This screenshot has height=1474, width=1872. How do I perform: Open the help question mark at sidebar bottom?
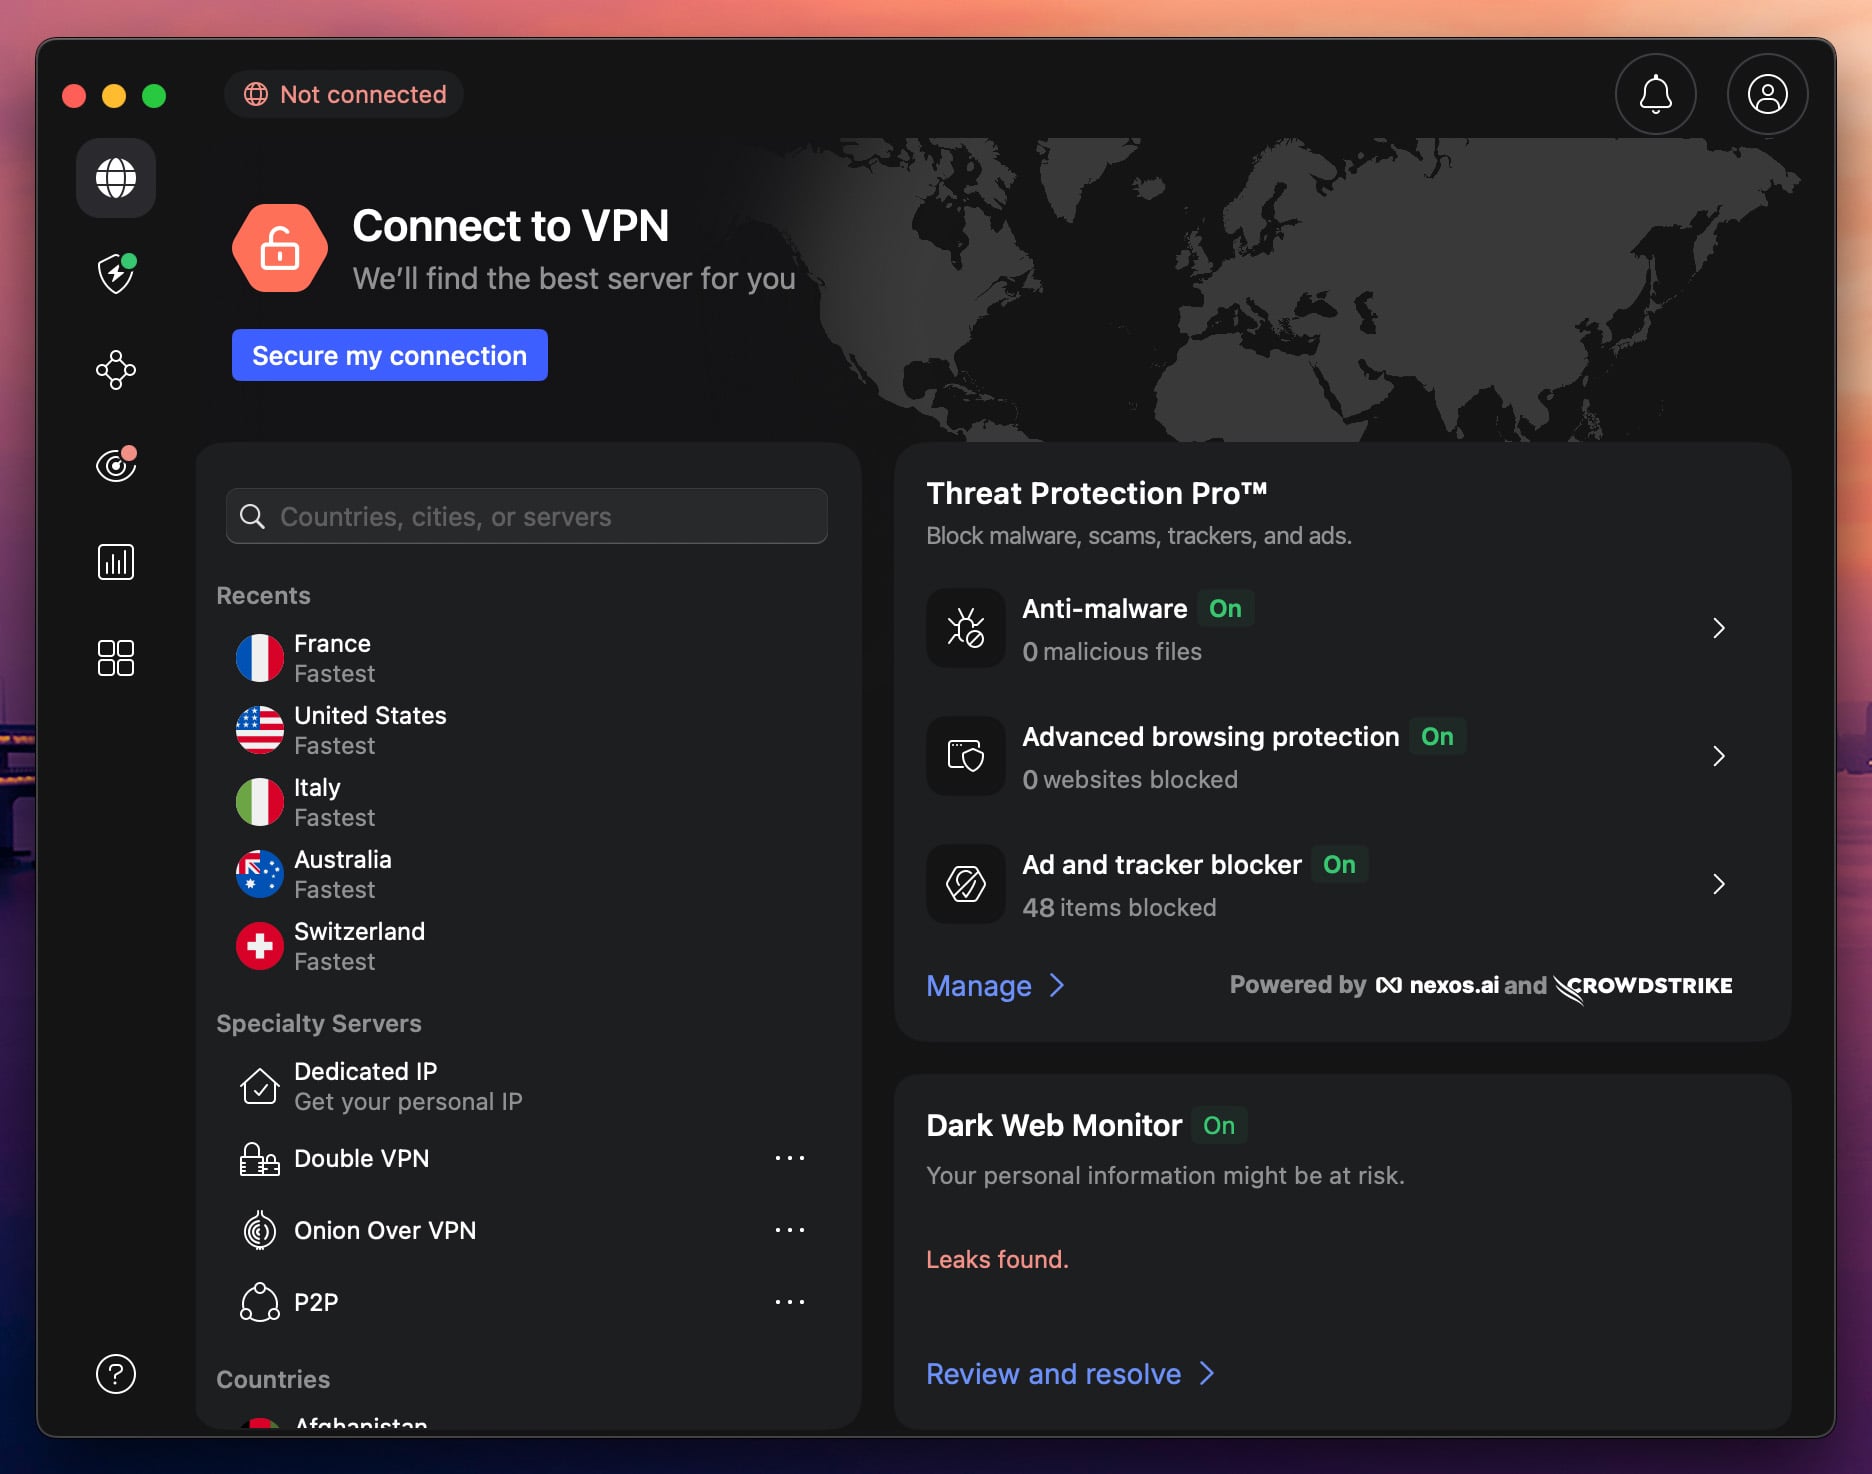tap(115, 1374)
